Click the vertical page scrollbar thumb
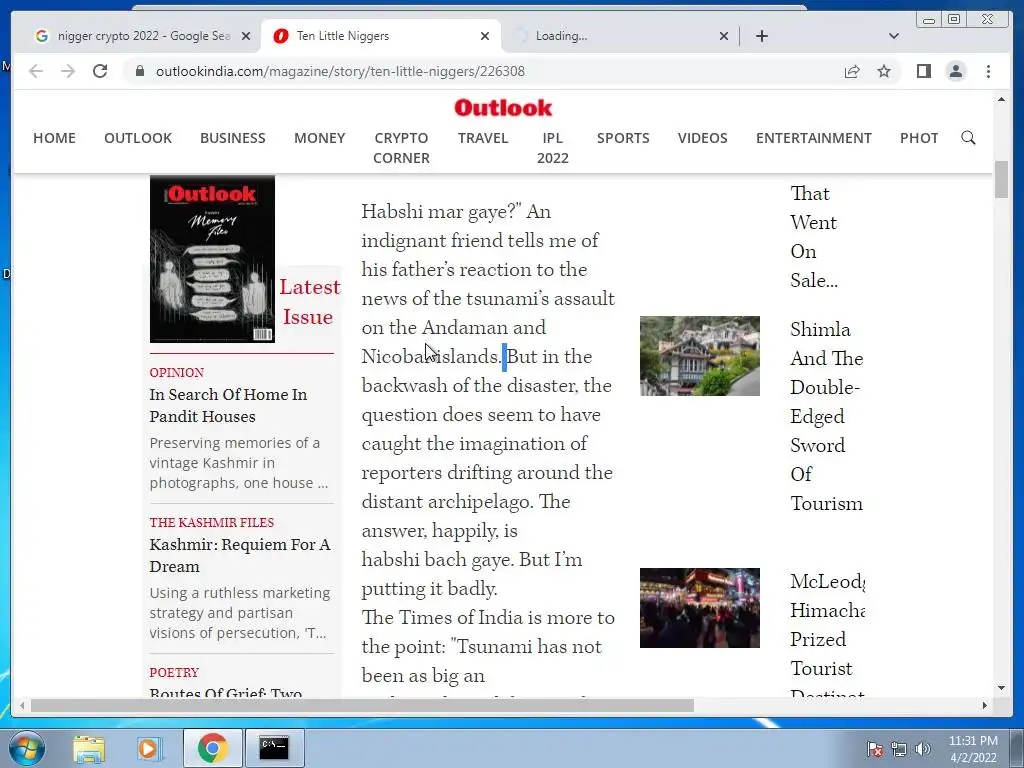Viewport: 1024px width, 768px height. (x=1001, y=179)
